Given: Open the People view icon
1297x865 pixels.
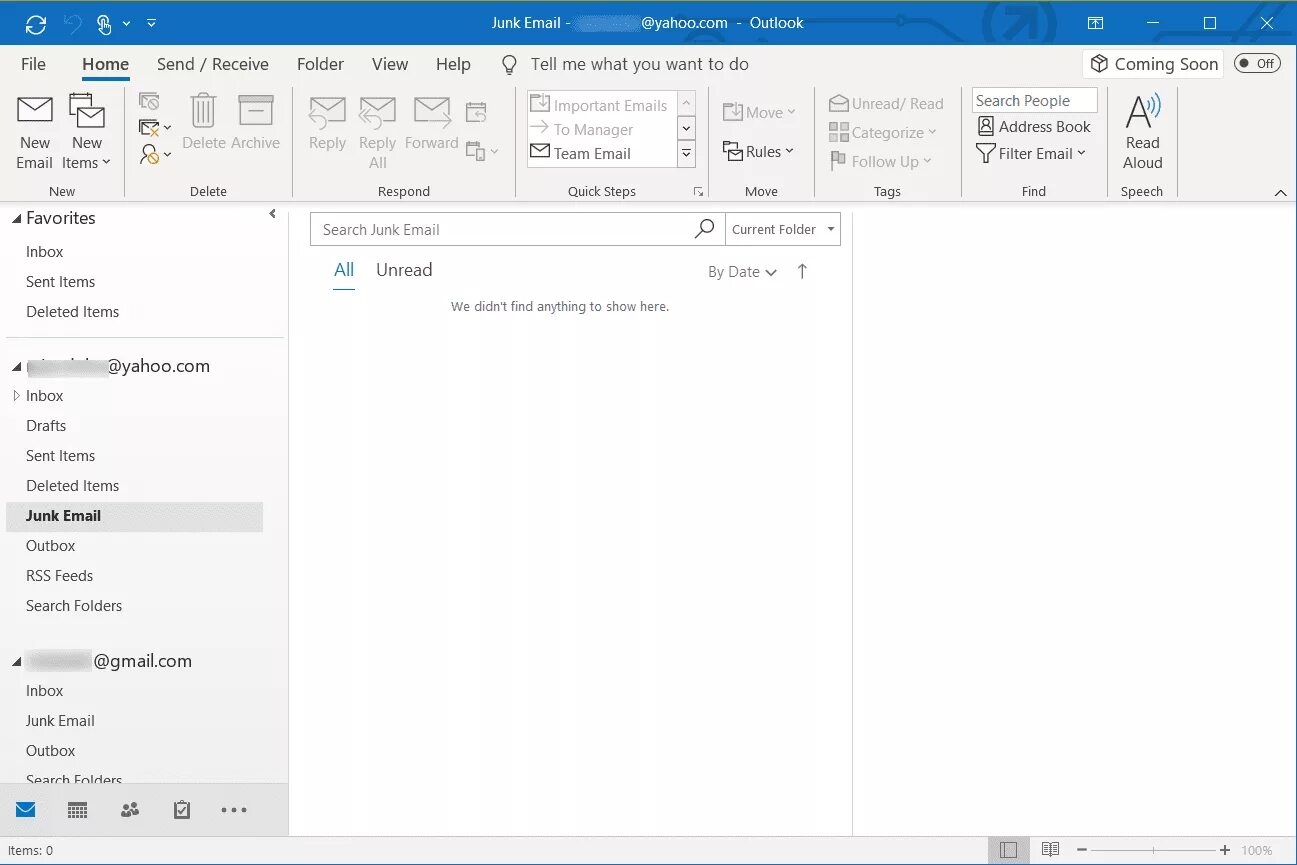Looking at the screenshot, I should [x=130, y=810].
